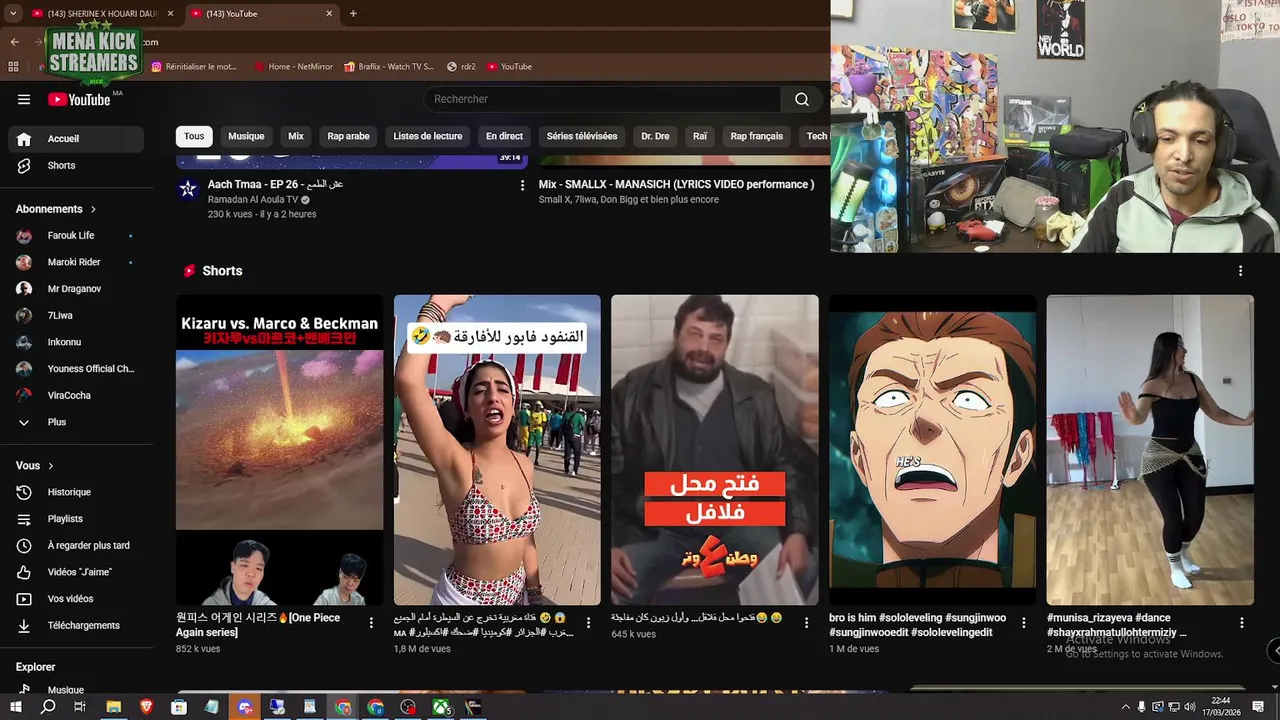Open the Home - NetMirror bookmark
This screenshot has width=1280, height=720.
[x=293, y=67]
